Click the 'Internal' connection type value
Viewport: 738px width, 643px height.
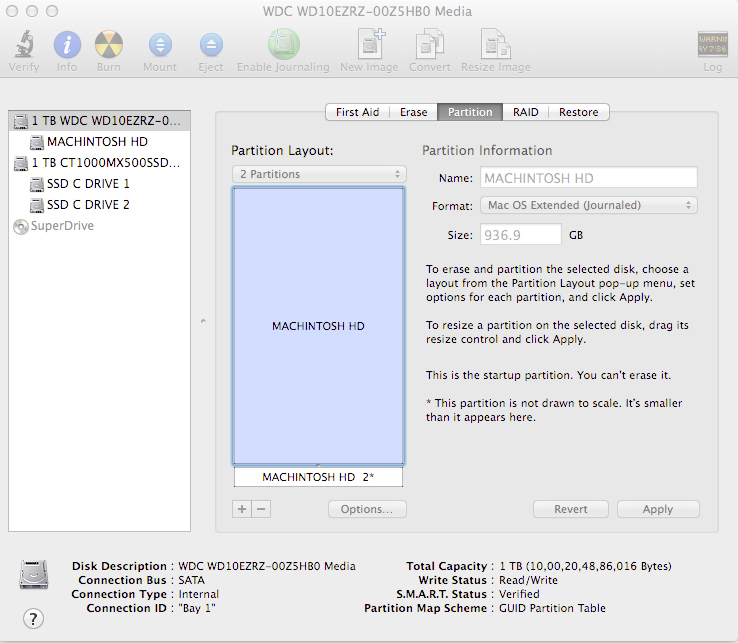[199, 594]
